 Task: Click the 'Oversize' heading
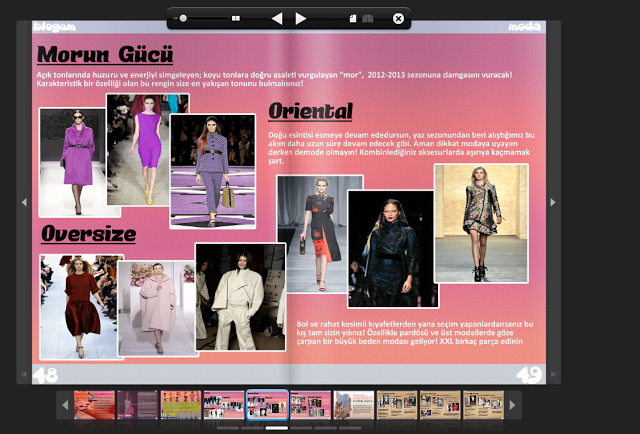click(89, 234)
